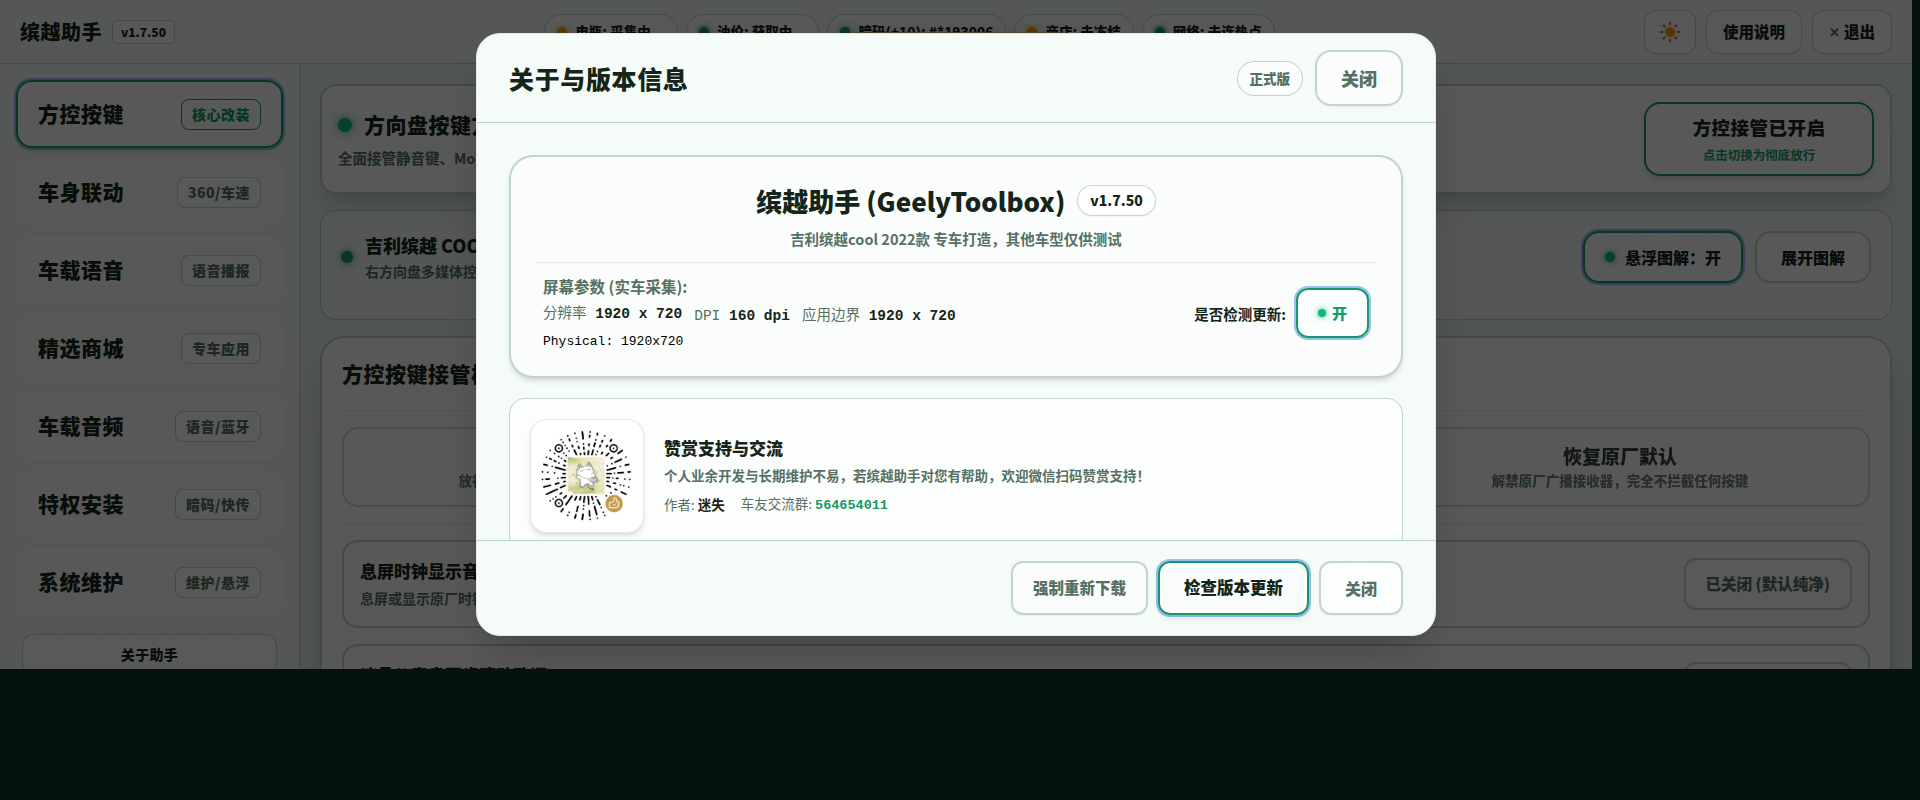This screenshot has width=1920, height=800.
Task: Click the 已关闭 (默认纯净) toggle button
Action: point(1767,584)
